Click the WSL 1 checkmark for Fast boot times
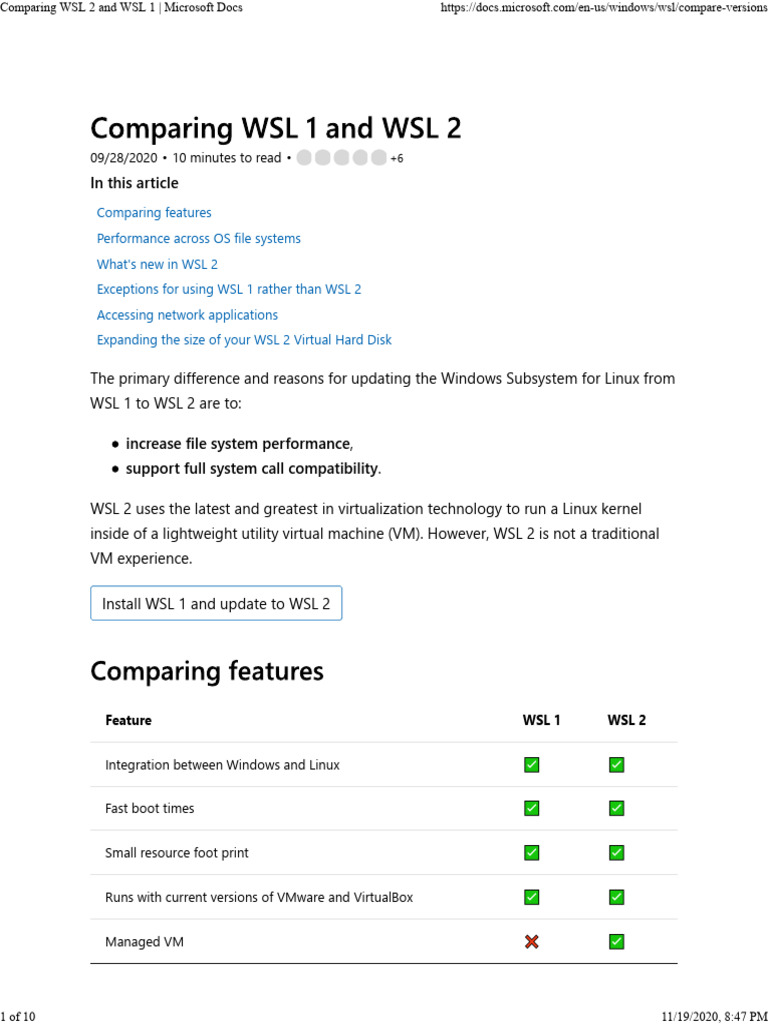Screen dimensions: 768x1024 click(x=531, y=808)
